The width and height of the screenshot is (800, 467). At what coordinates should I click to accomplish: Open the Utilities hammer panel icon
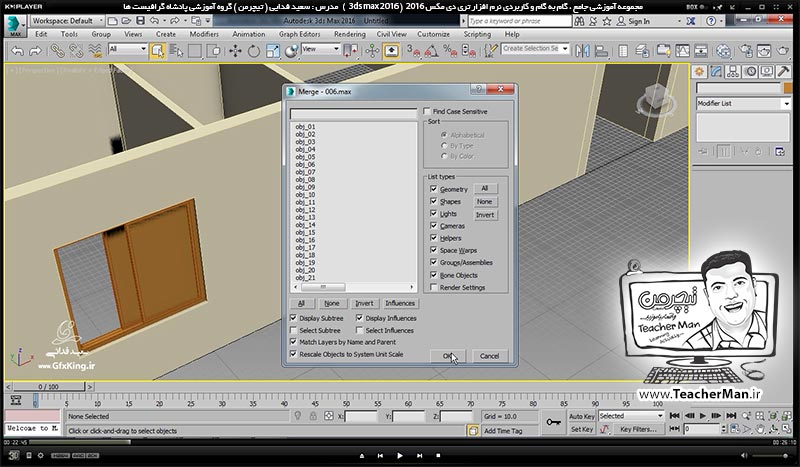783,72
